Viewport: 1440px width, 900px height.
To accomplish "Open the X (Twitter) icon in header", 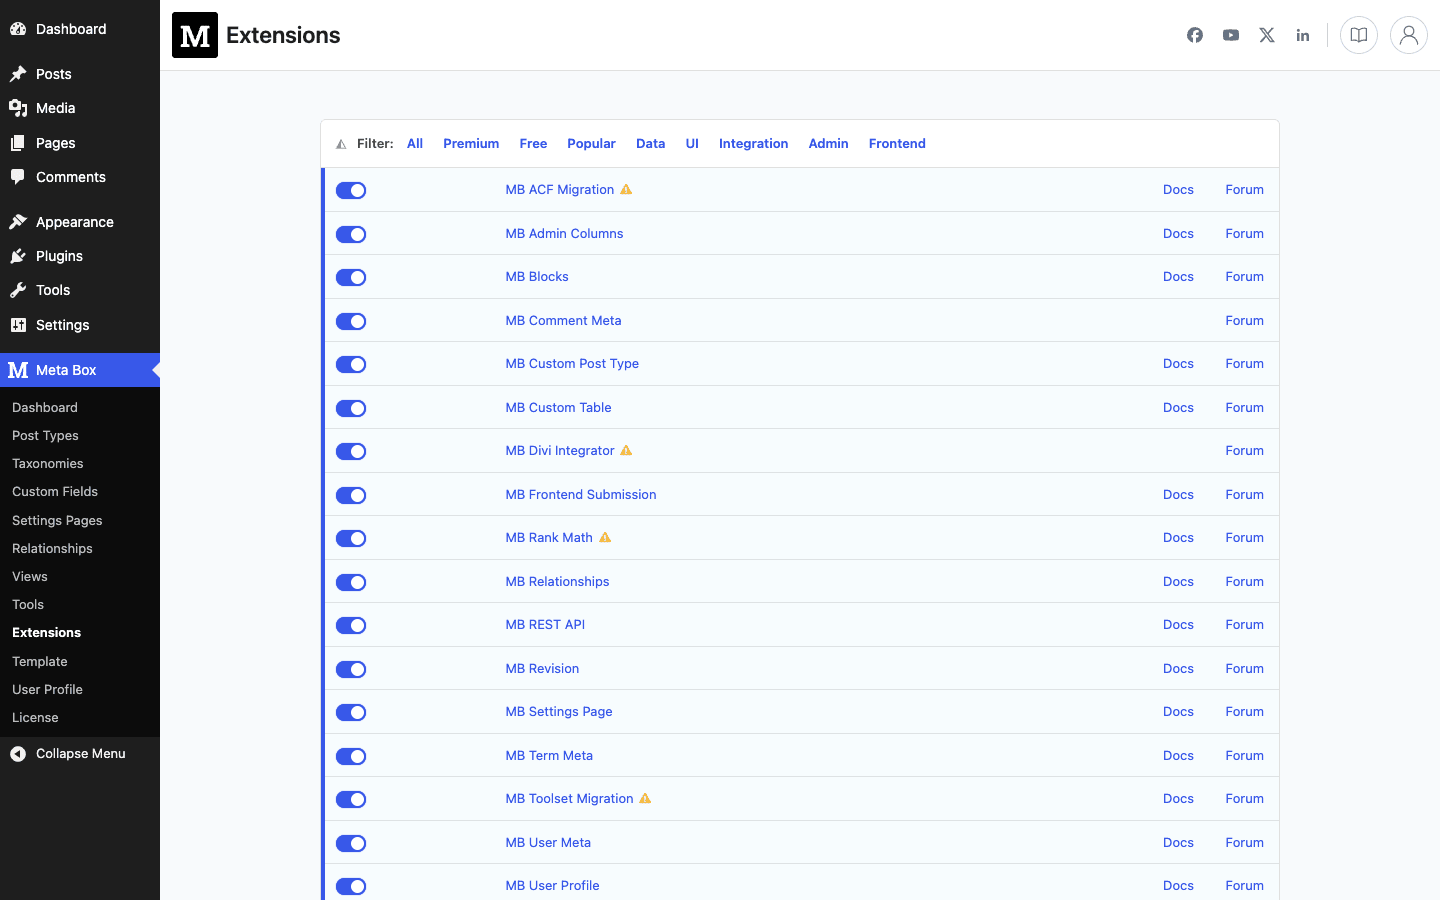I will click(x=1267, y=35).
